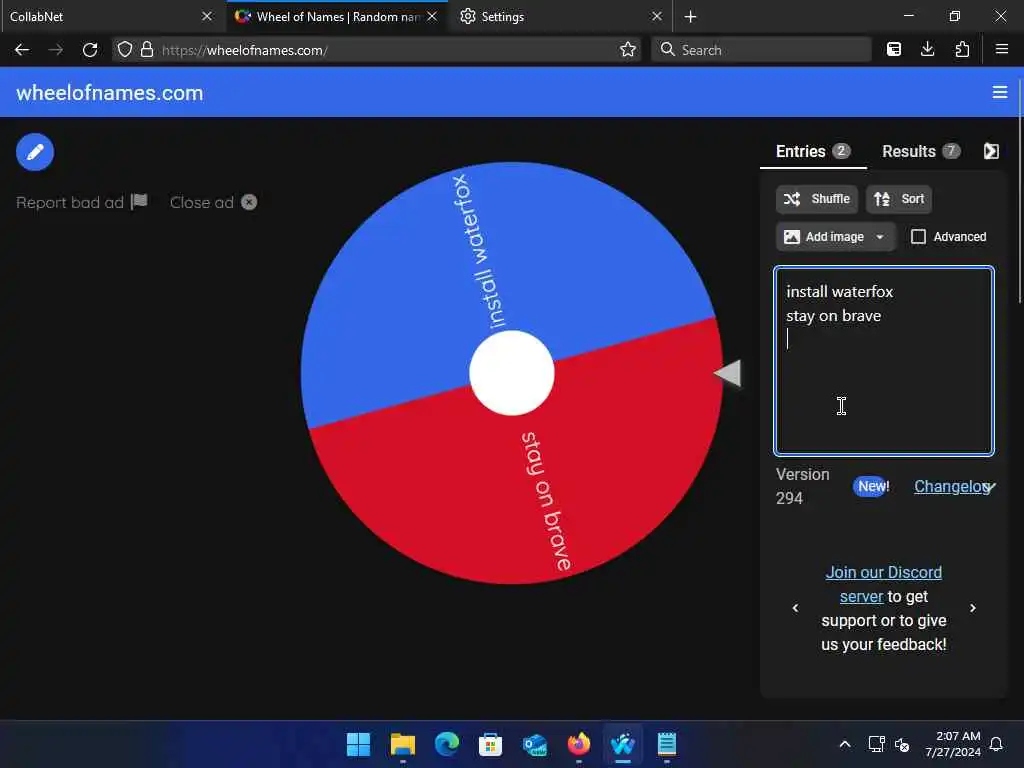Open a new browser tab

click(x=690, y=17)
